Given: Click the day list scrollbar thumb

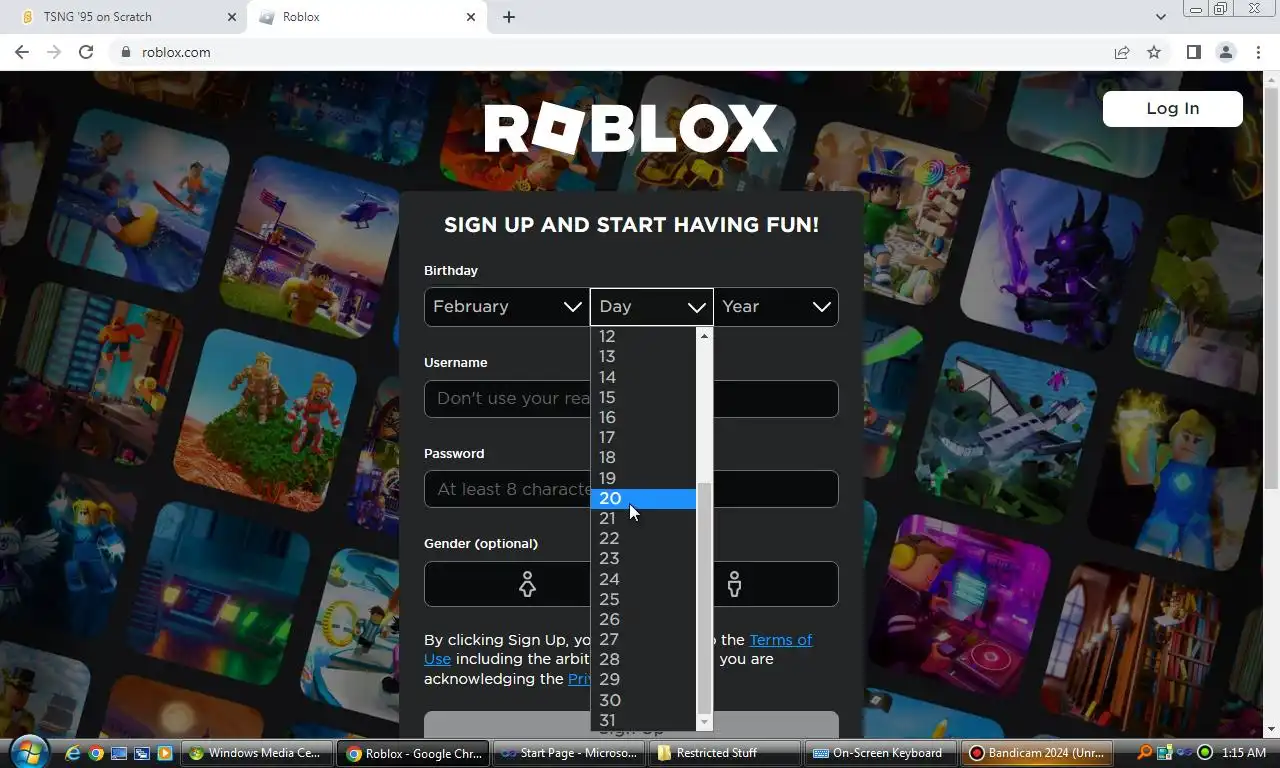Looking at the screenshot, I should tap(704, 597).
